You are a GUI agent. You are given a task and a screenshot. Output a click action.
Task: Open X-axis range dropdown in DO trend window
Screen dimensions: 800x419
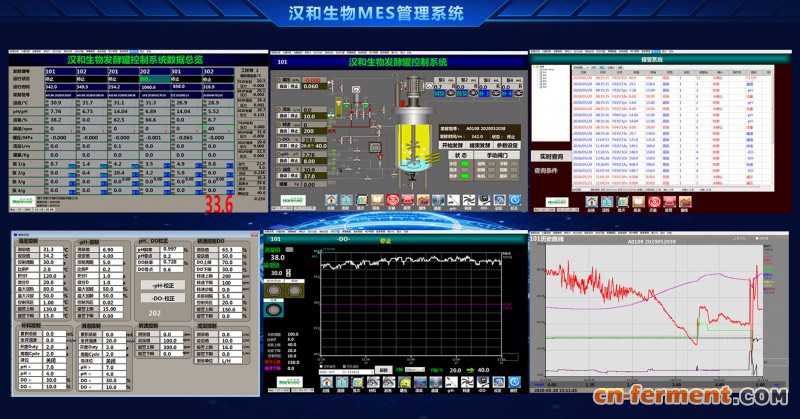pos(415,369)
